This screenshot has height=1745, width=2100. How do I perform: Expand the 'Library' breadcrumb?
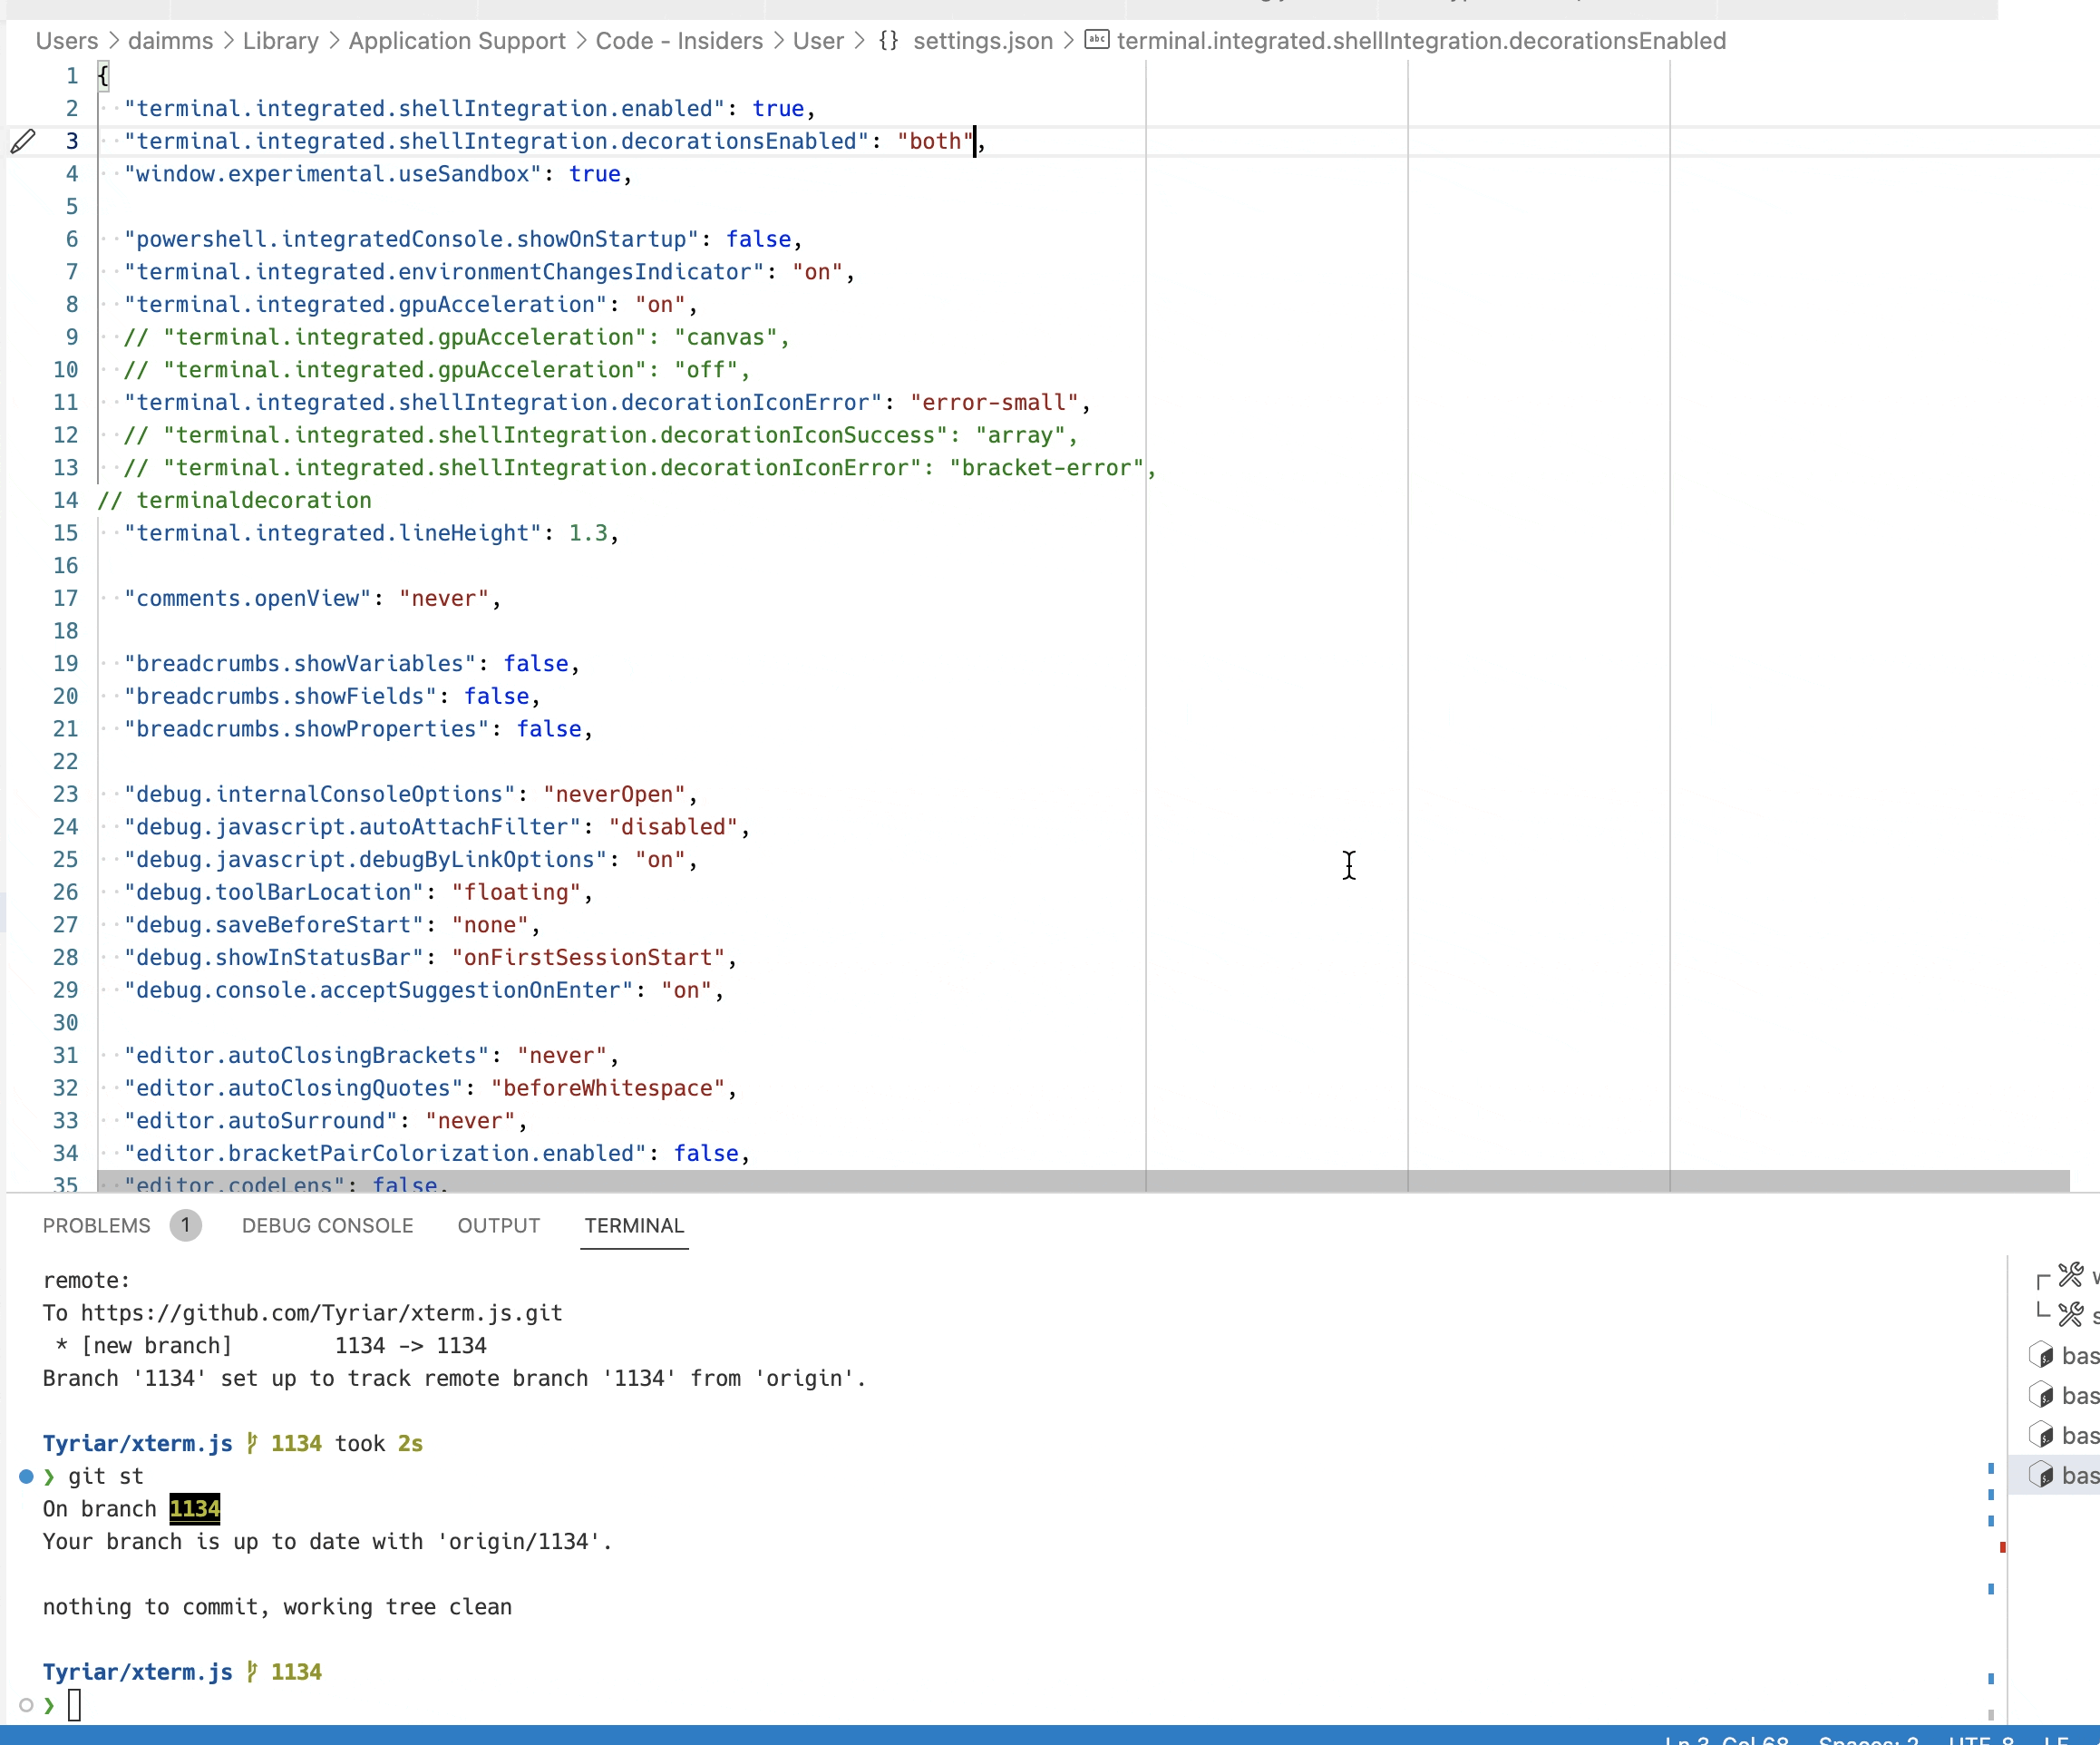281,41
